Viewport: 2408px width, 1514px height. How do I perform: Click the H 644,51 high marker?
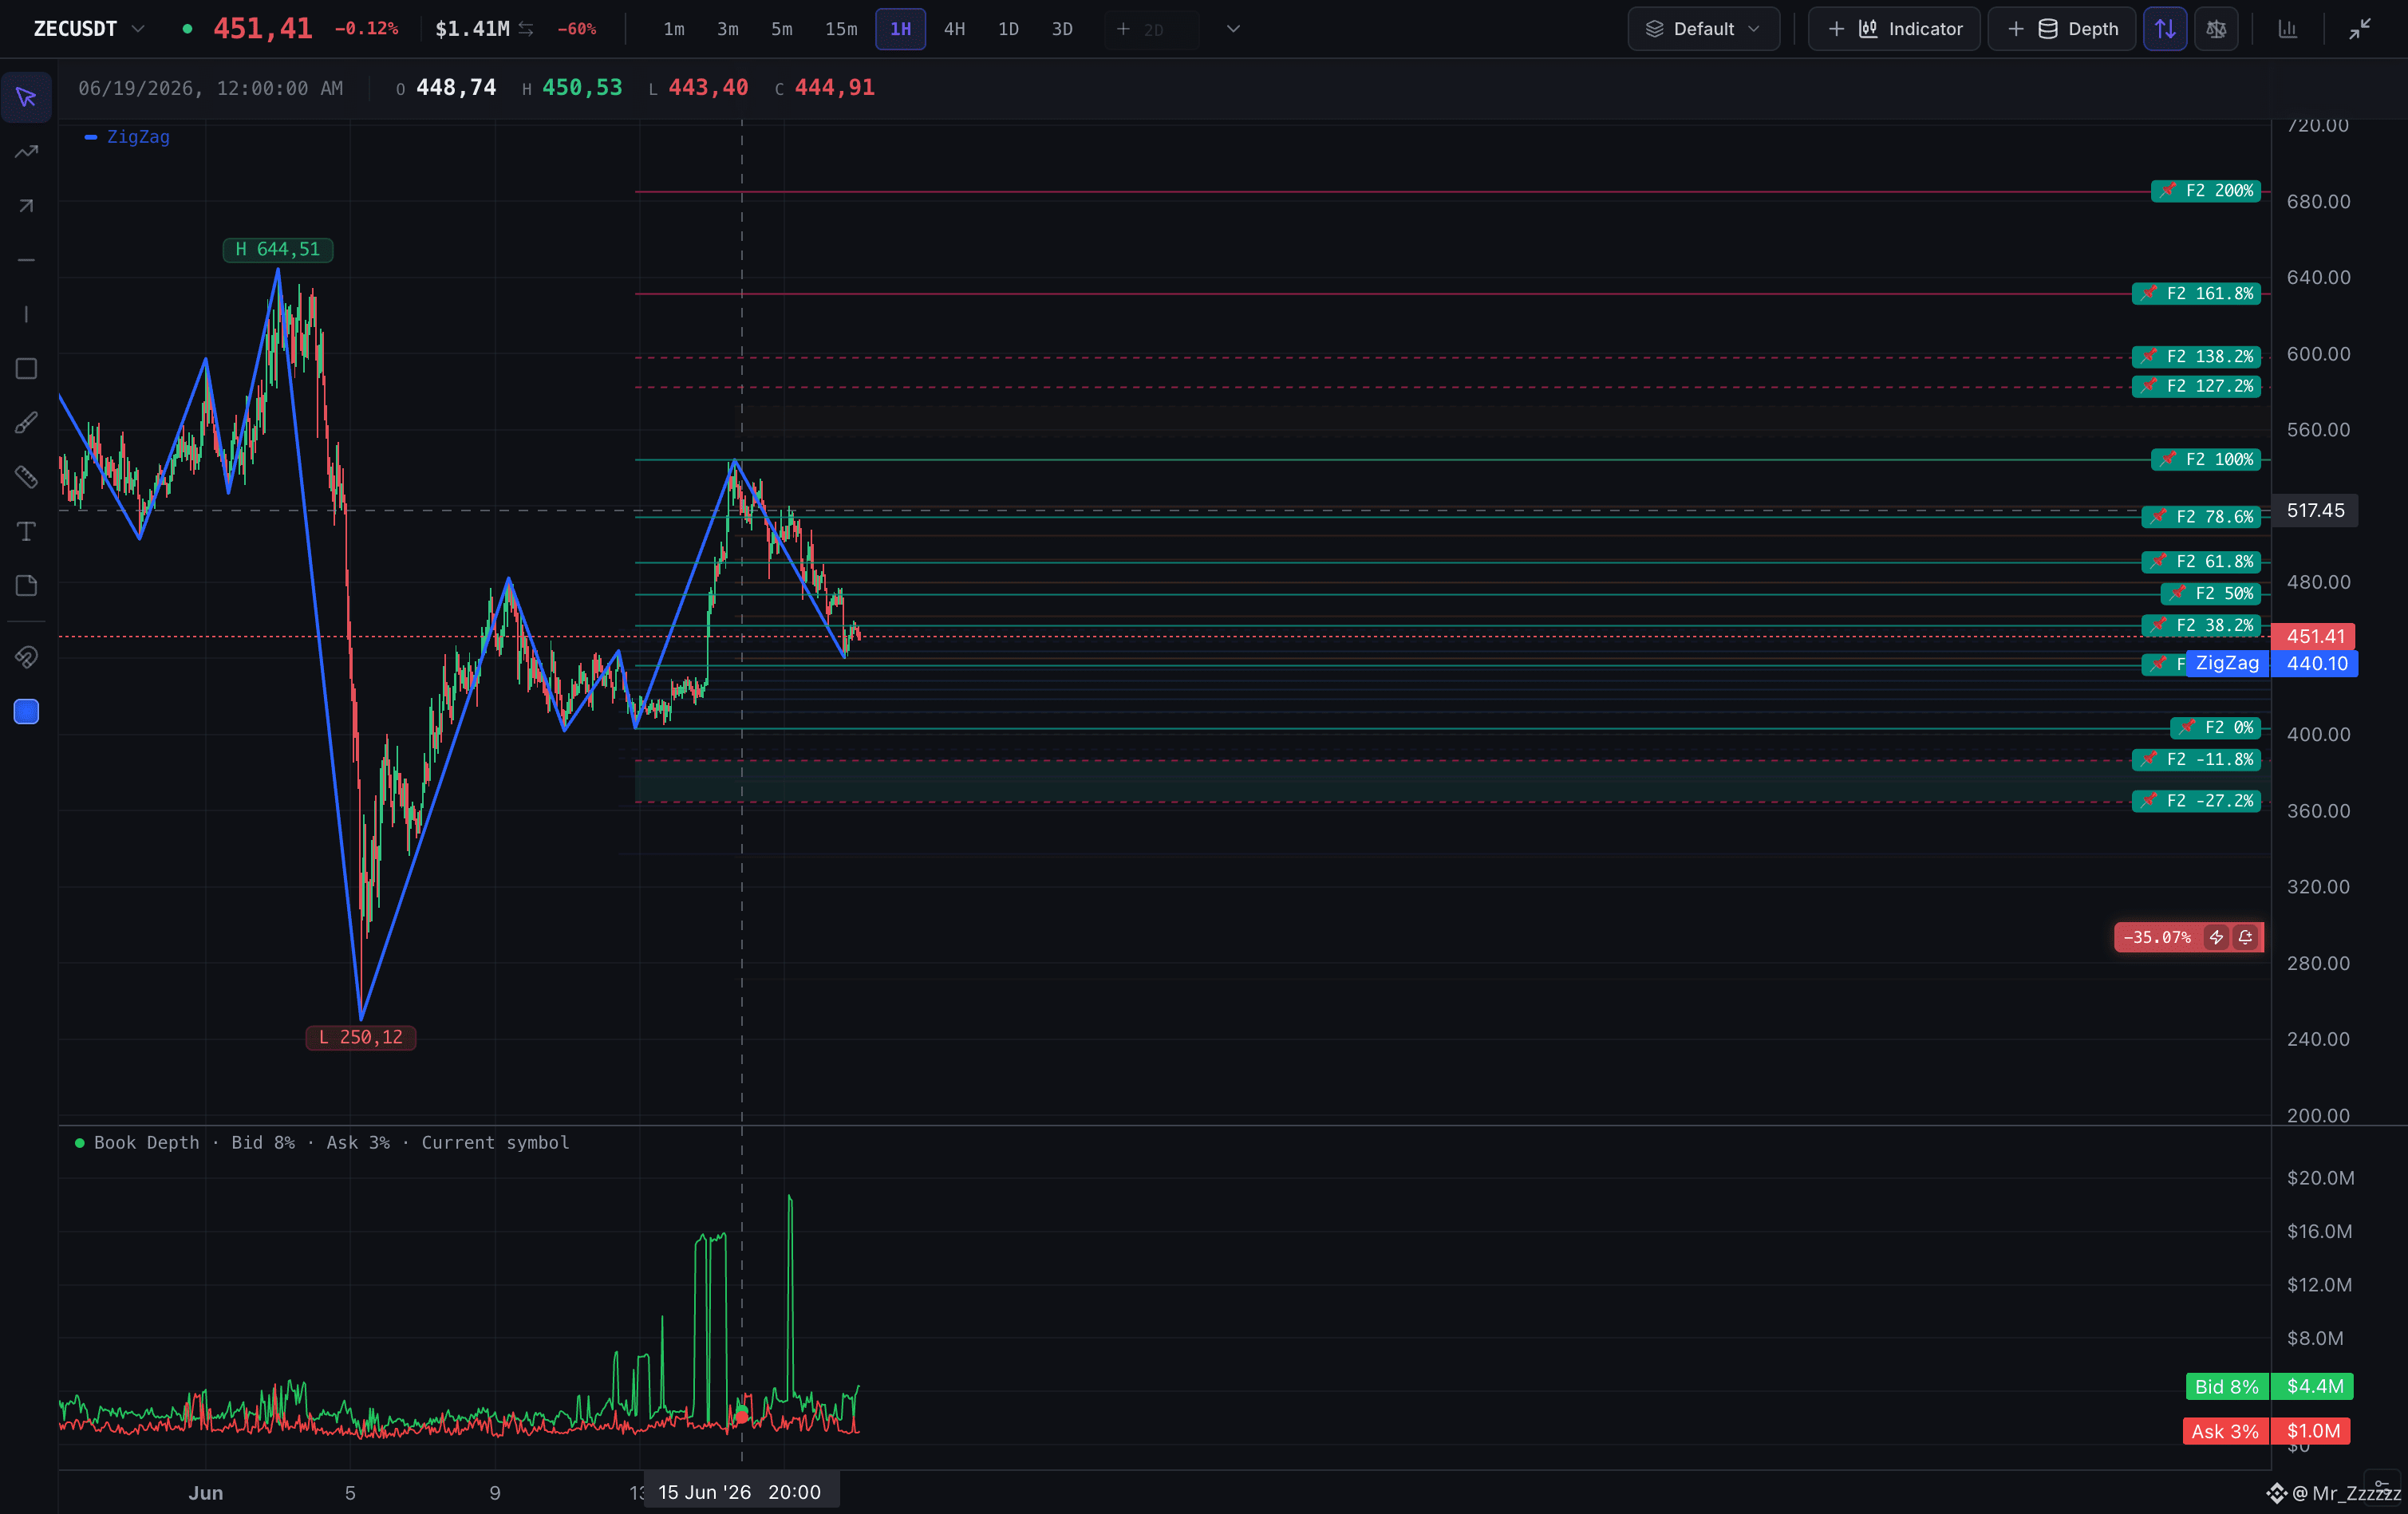(x=278, y=249)
